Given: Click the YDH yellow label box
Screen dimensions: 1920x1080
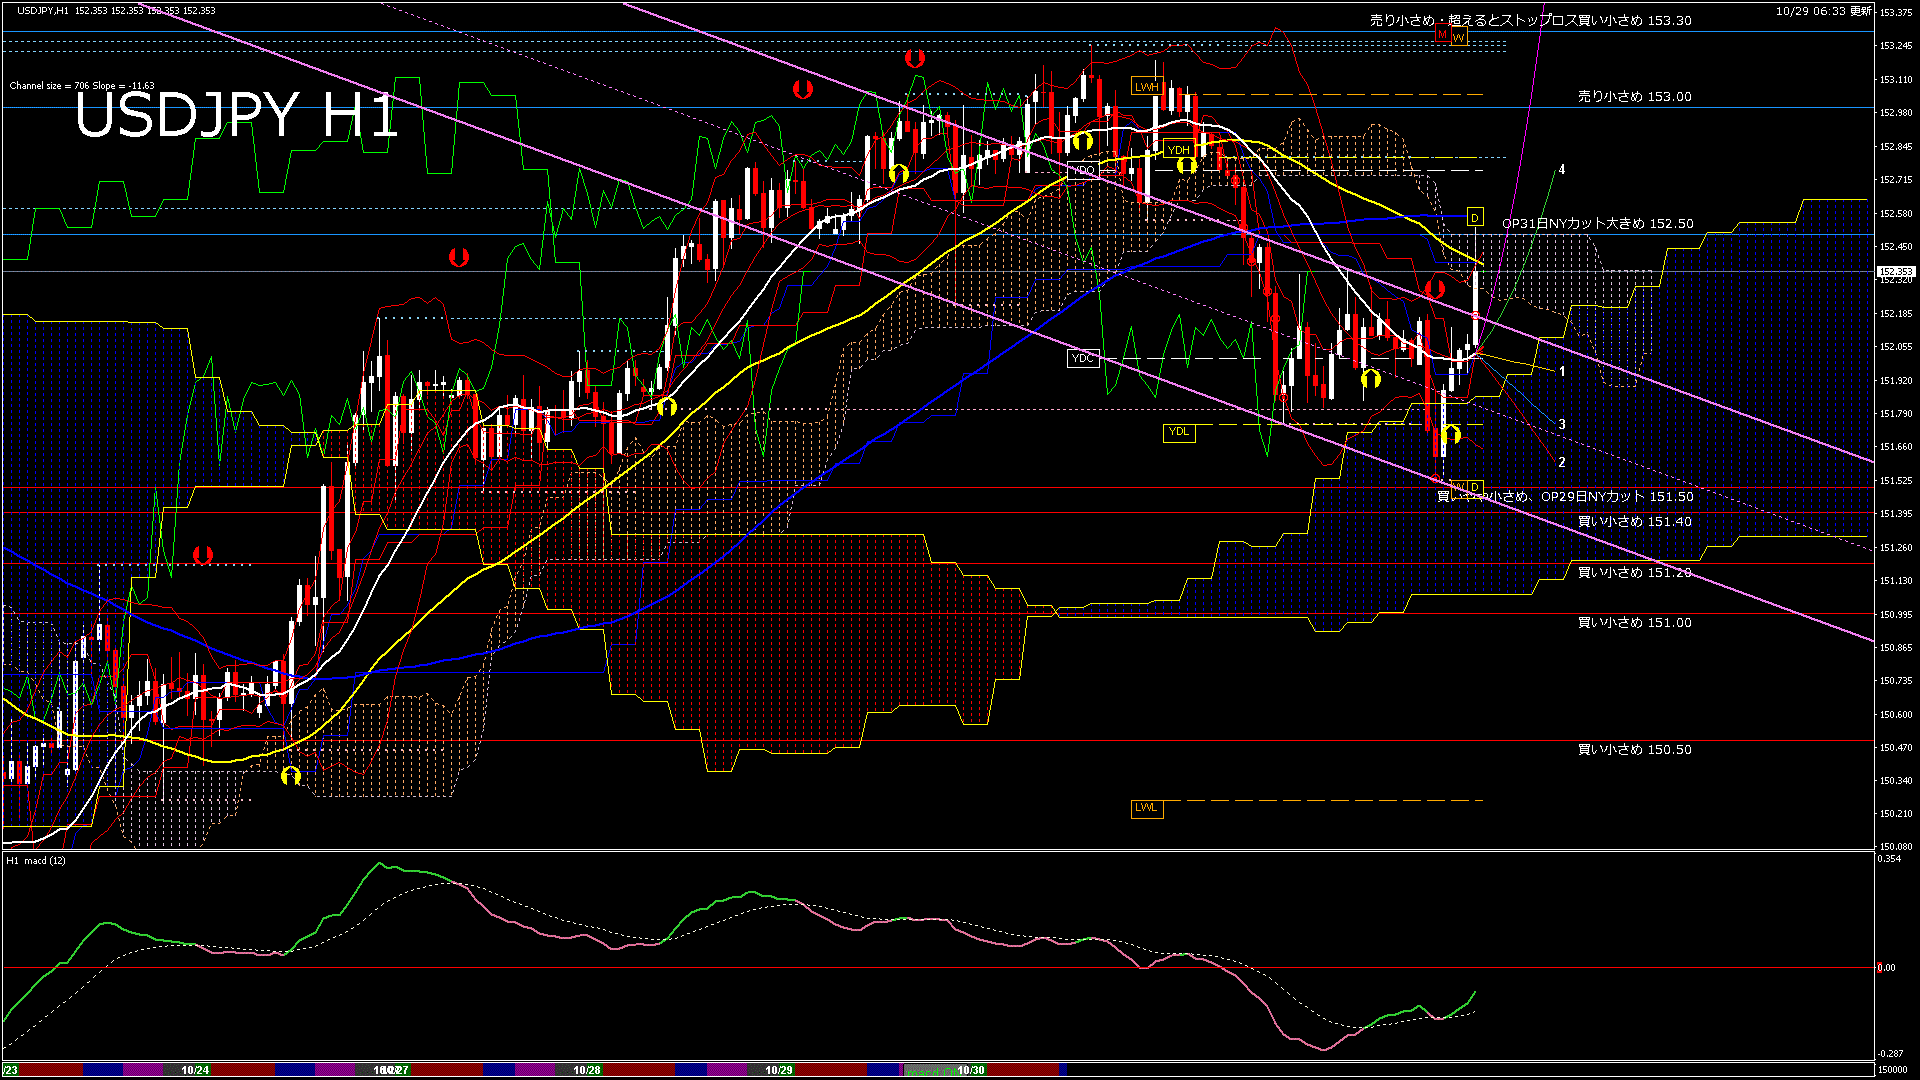Looking at the screenshot, I should click(1177, 148).
